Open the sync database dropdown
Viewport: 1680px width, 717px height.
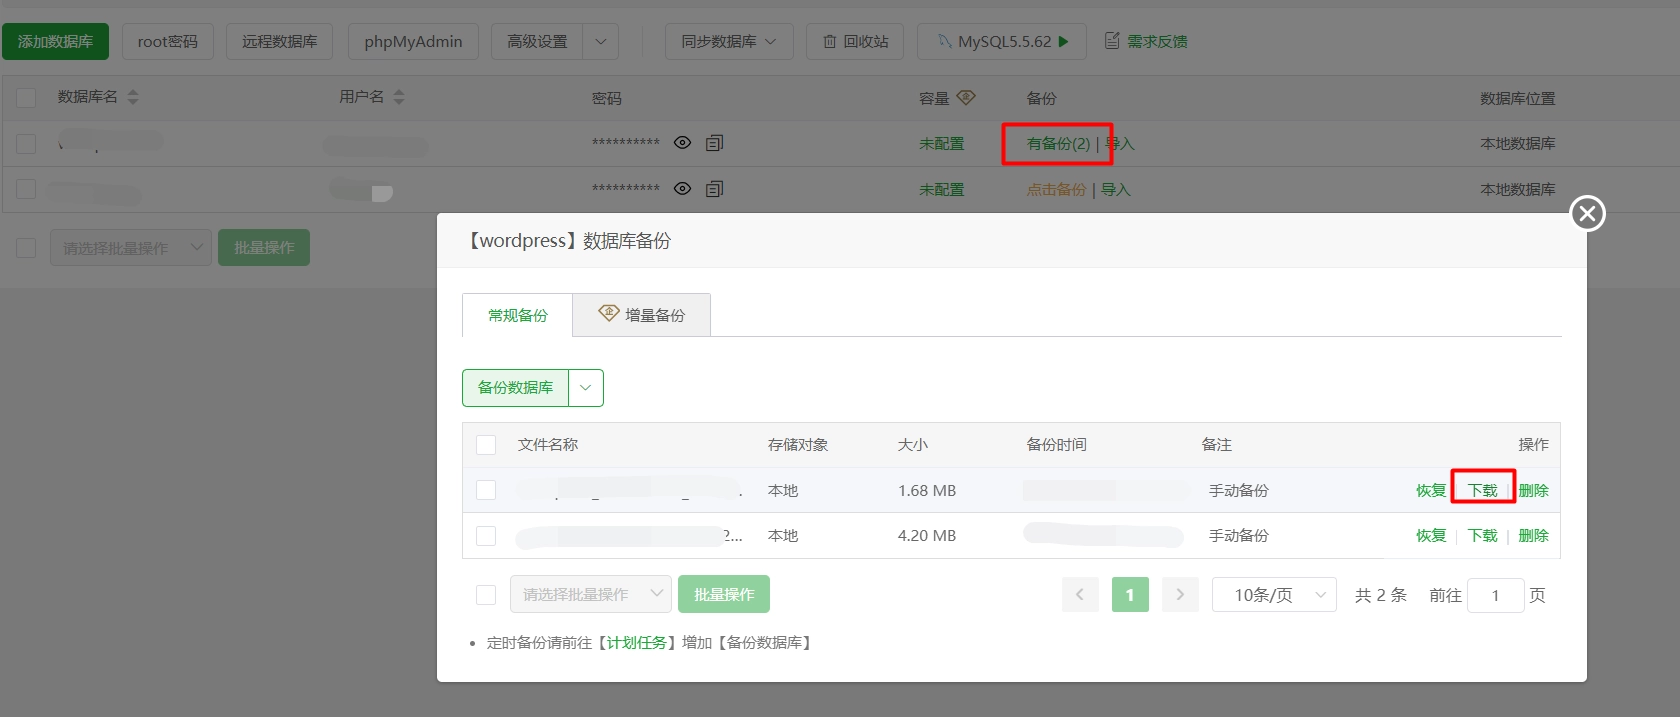tap(729, 41)
